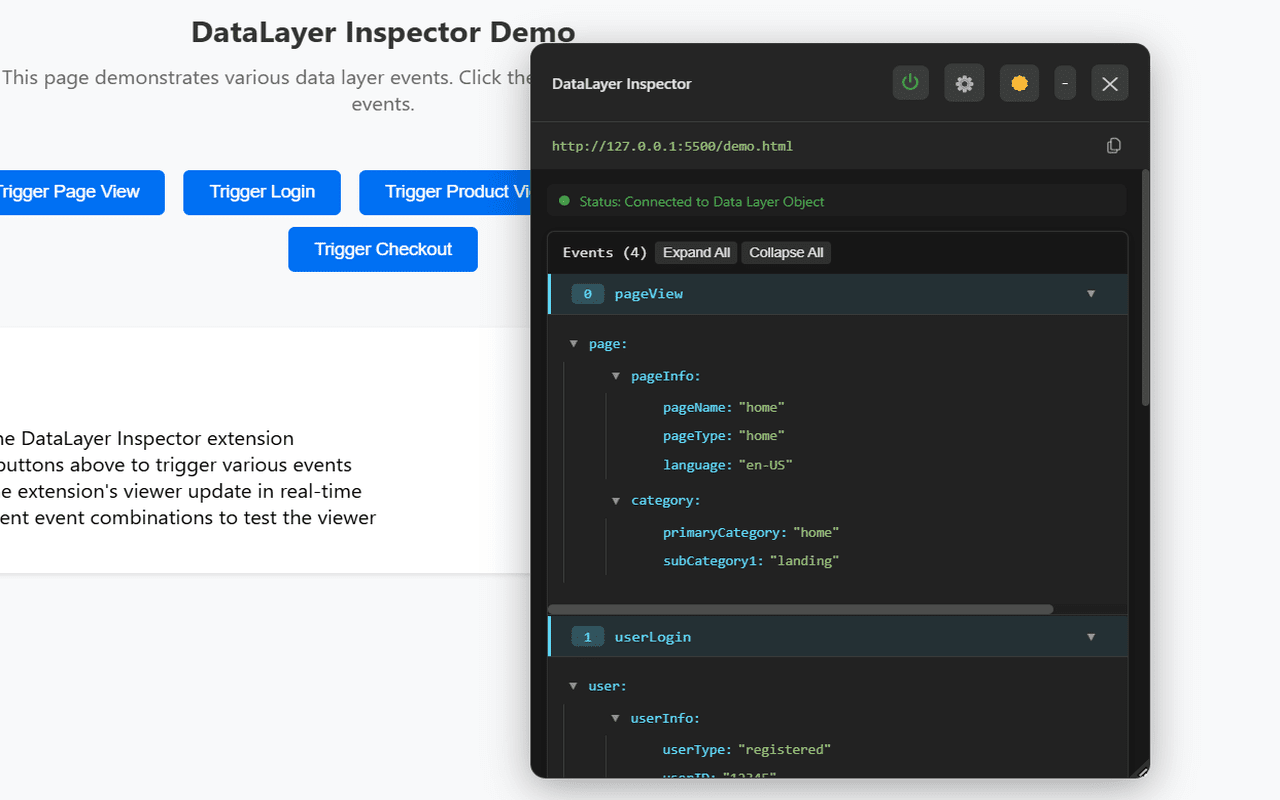Open the extension settings gear
1280x800 pixels.
(x=964, y=83)
